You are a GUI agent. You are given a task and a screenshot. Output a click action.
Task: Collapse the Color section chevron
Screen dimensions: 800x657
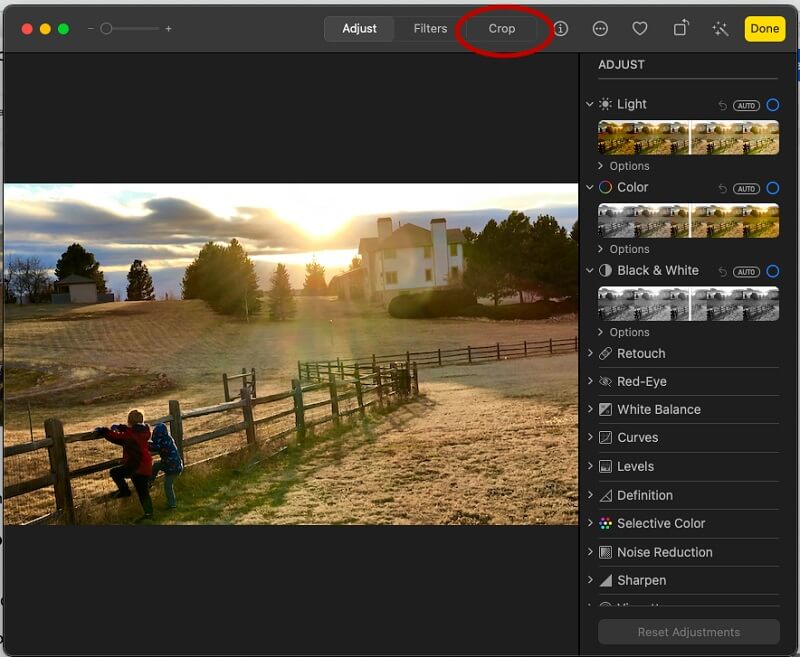coord(589,187)
